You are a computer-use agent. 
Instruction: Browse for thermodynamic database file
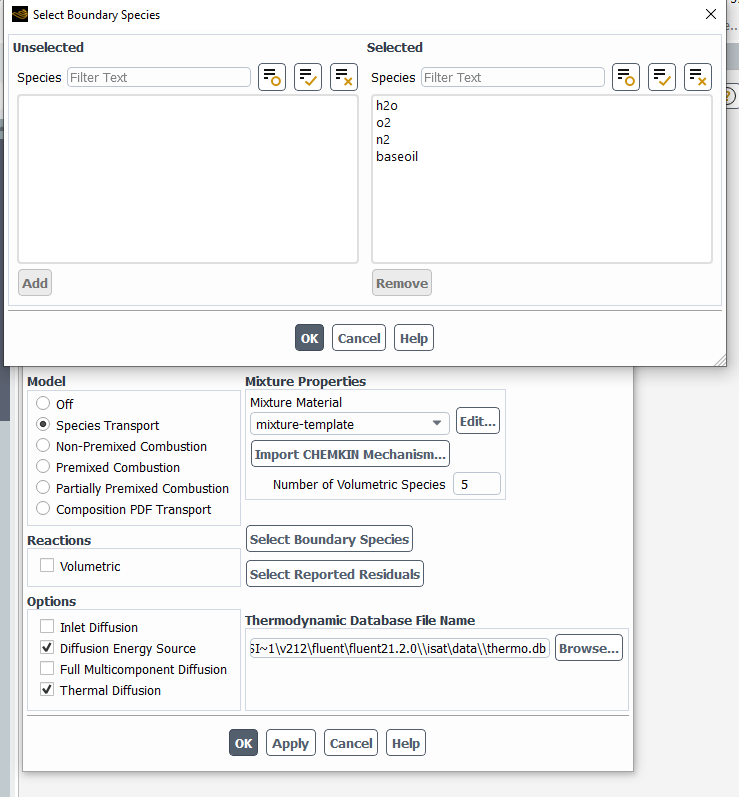click(x=589, y=648)
